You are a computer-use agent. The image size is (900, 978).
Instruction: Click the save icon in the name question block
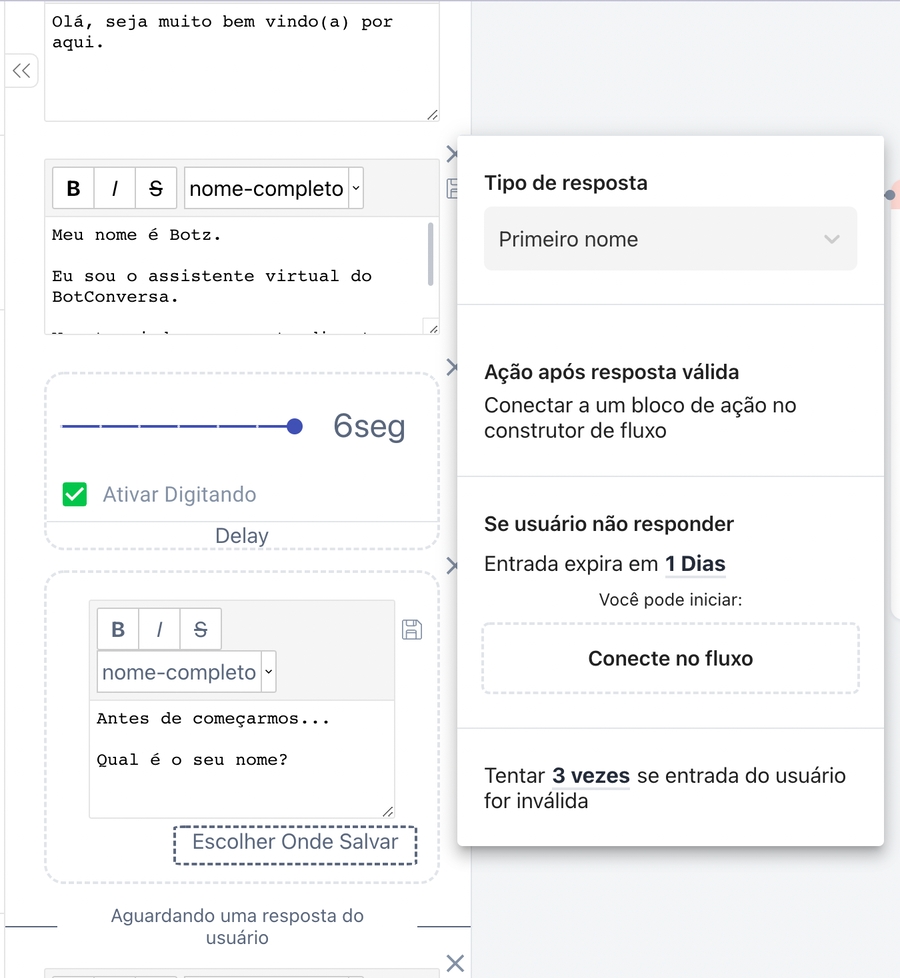411,629
